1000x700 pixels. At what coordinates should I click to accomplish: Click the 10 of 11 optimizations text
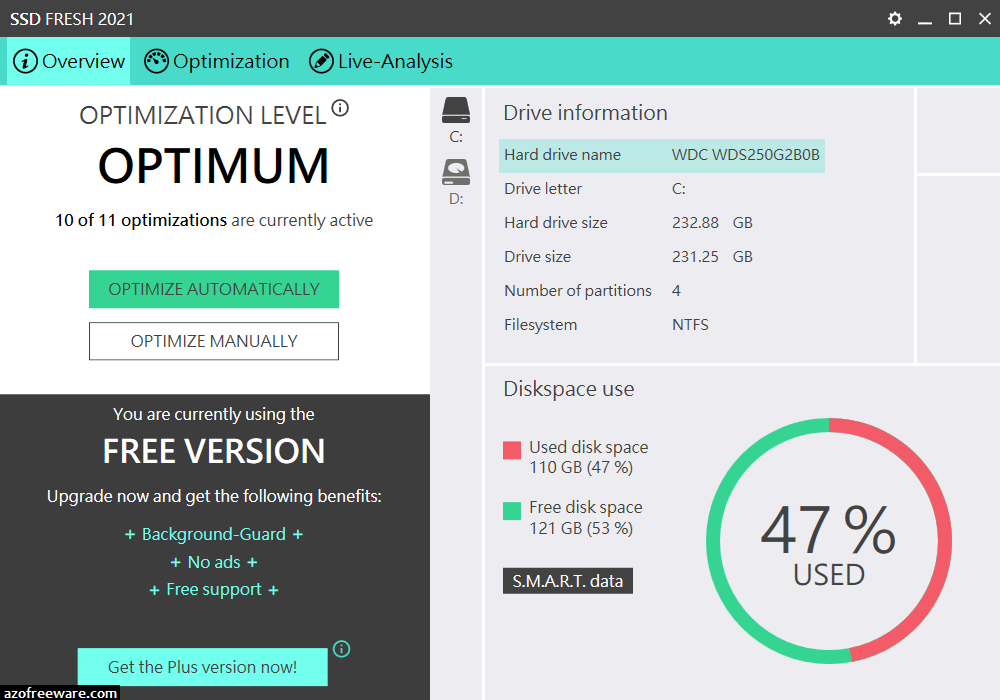tap(141, 220)
